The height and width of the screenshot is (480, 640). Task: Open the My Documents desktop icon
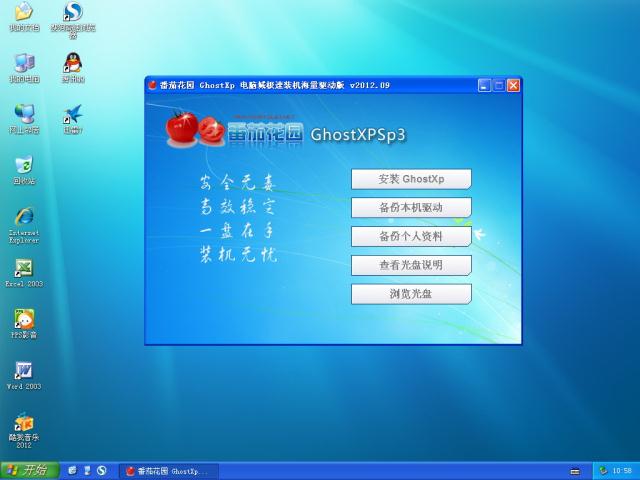[24, 17]
